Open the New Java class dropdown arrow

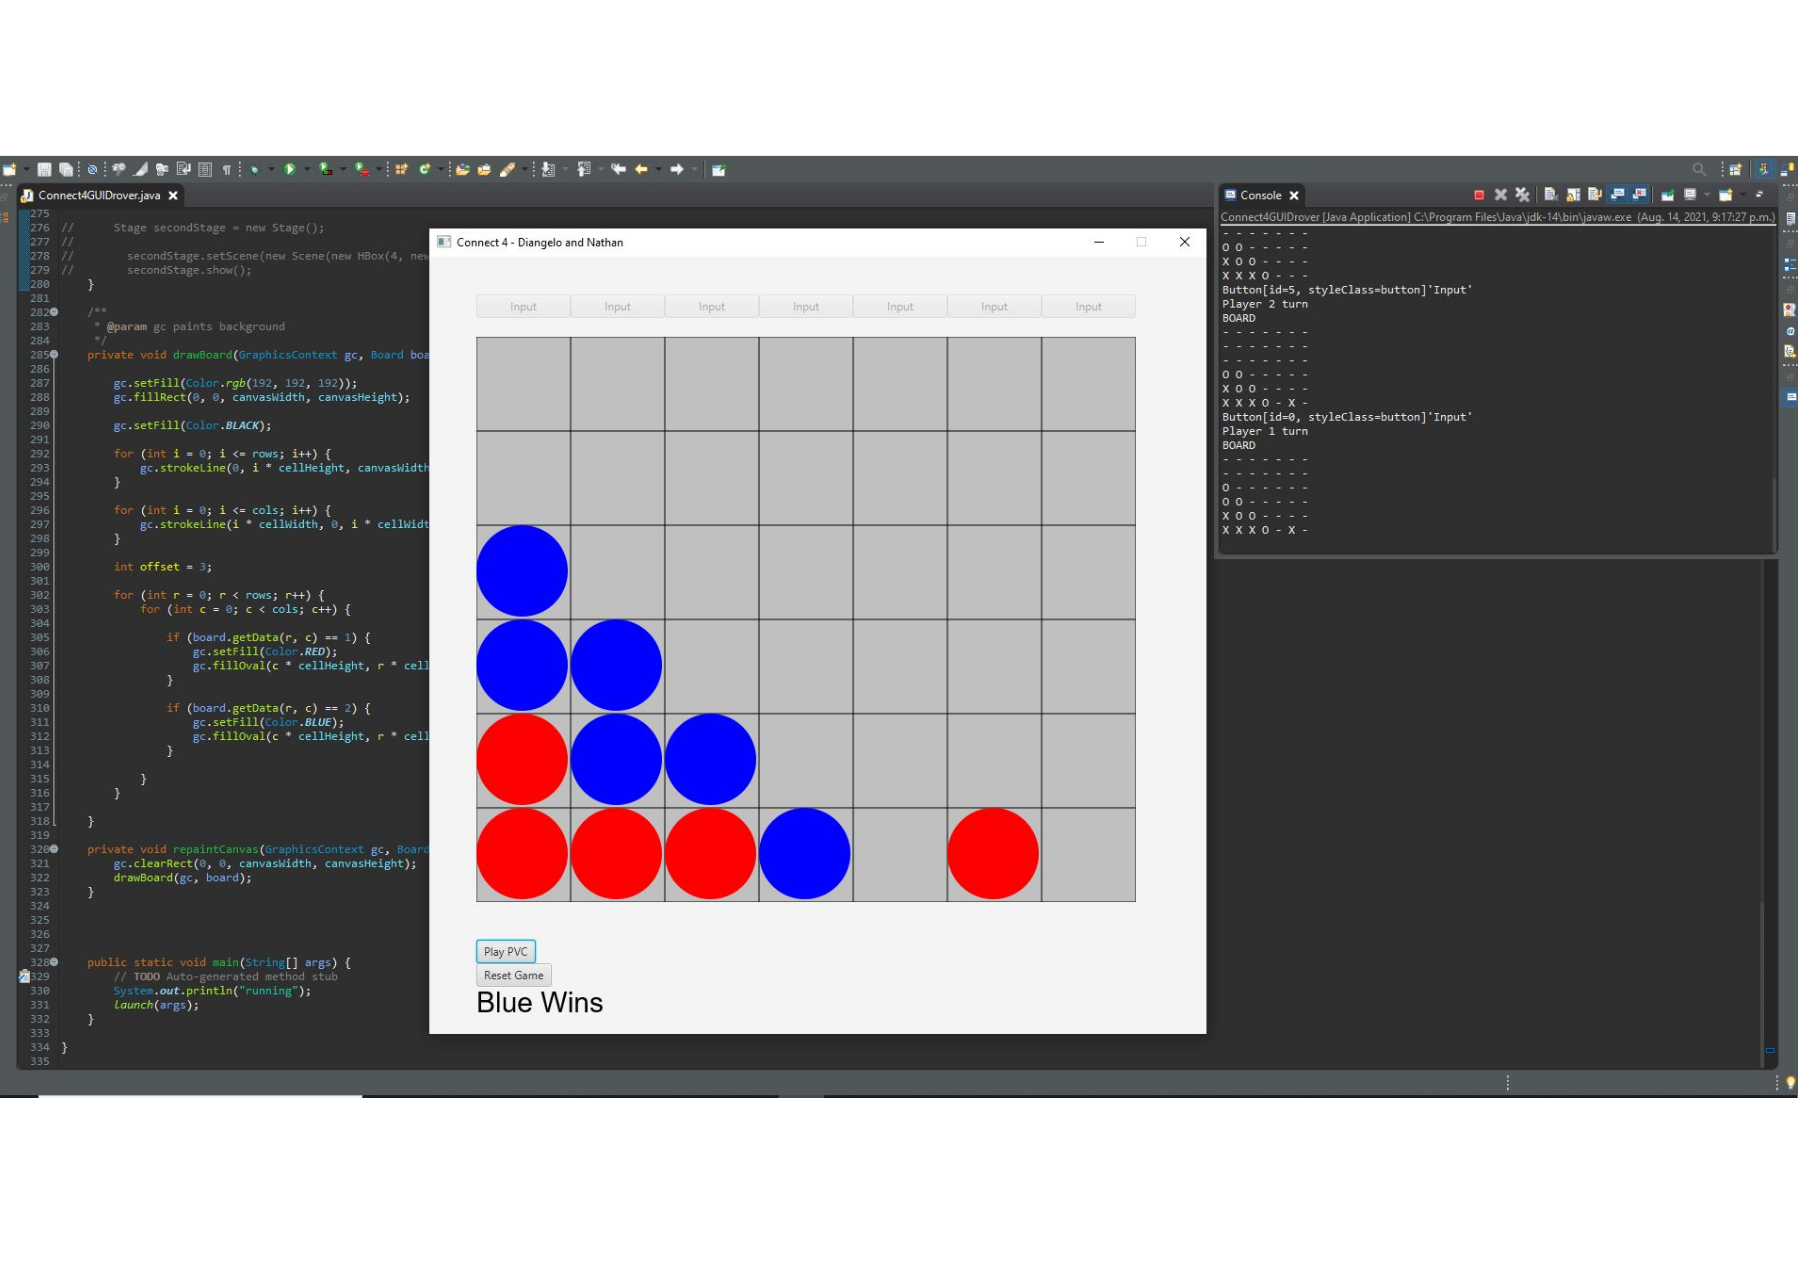pos(441,170)
